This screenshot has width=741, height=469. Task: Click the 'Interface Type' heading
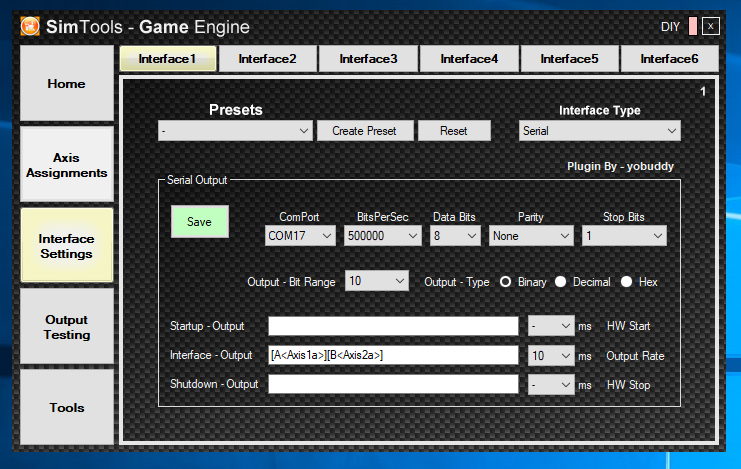[600, 110]
